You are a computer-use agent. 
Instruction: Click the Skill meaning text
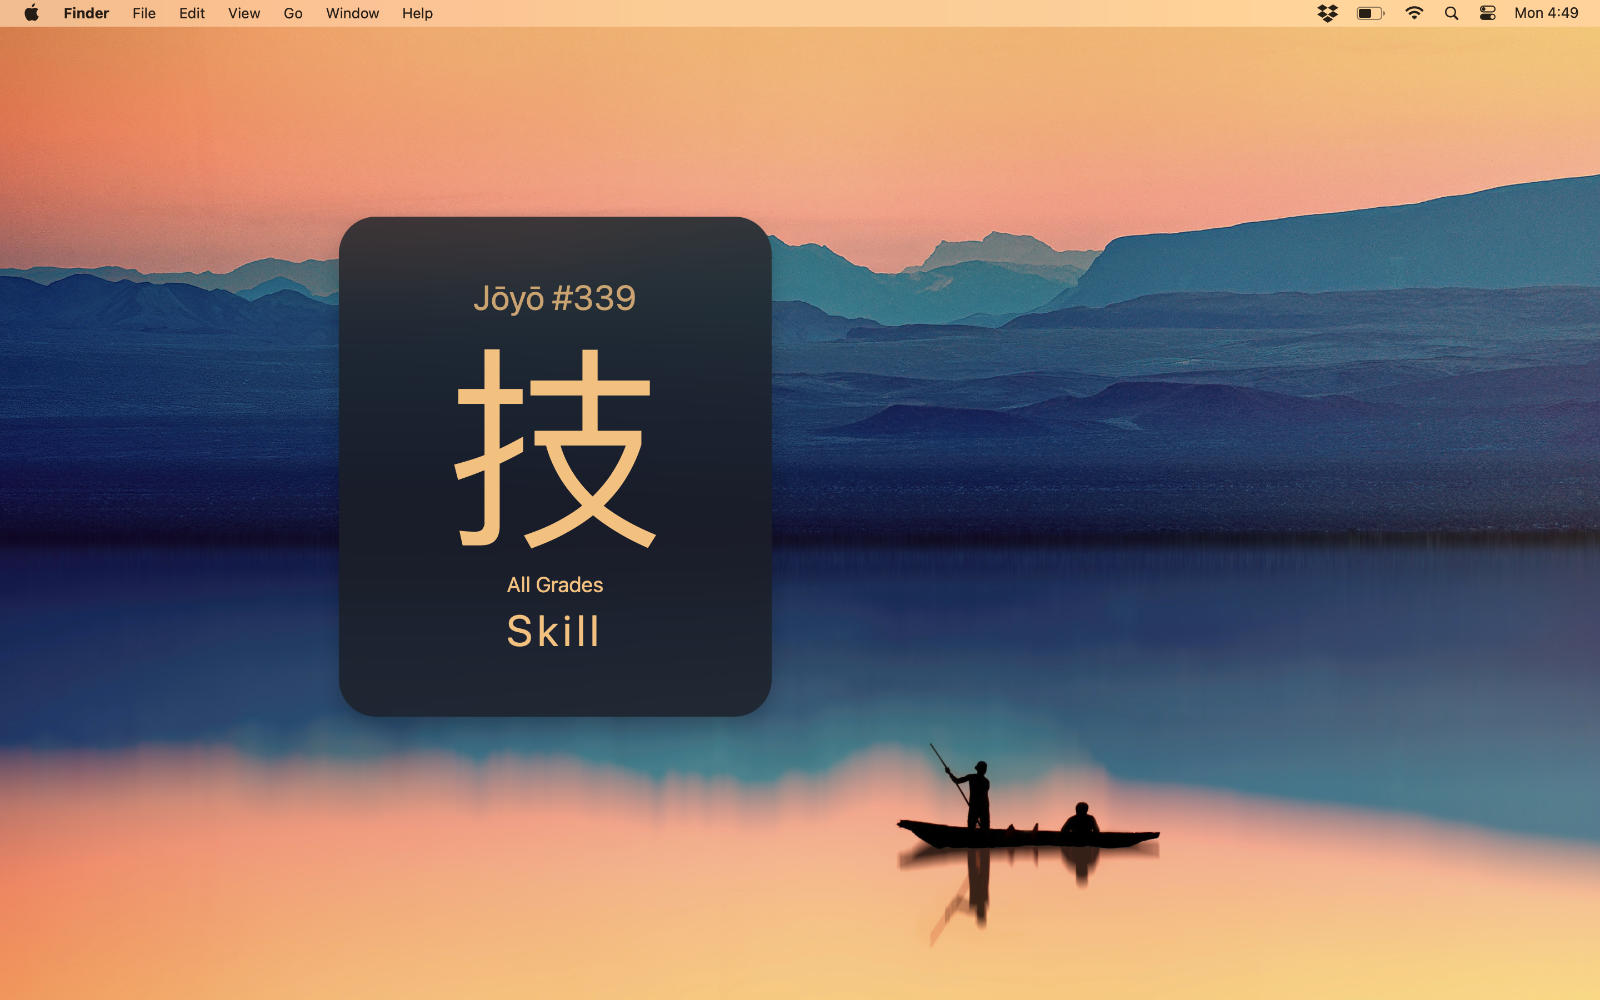tap(554, 631)
